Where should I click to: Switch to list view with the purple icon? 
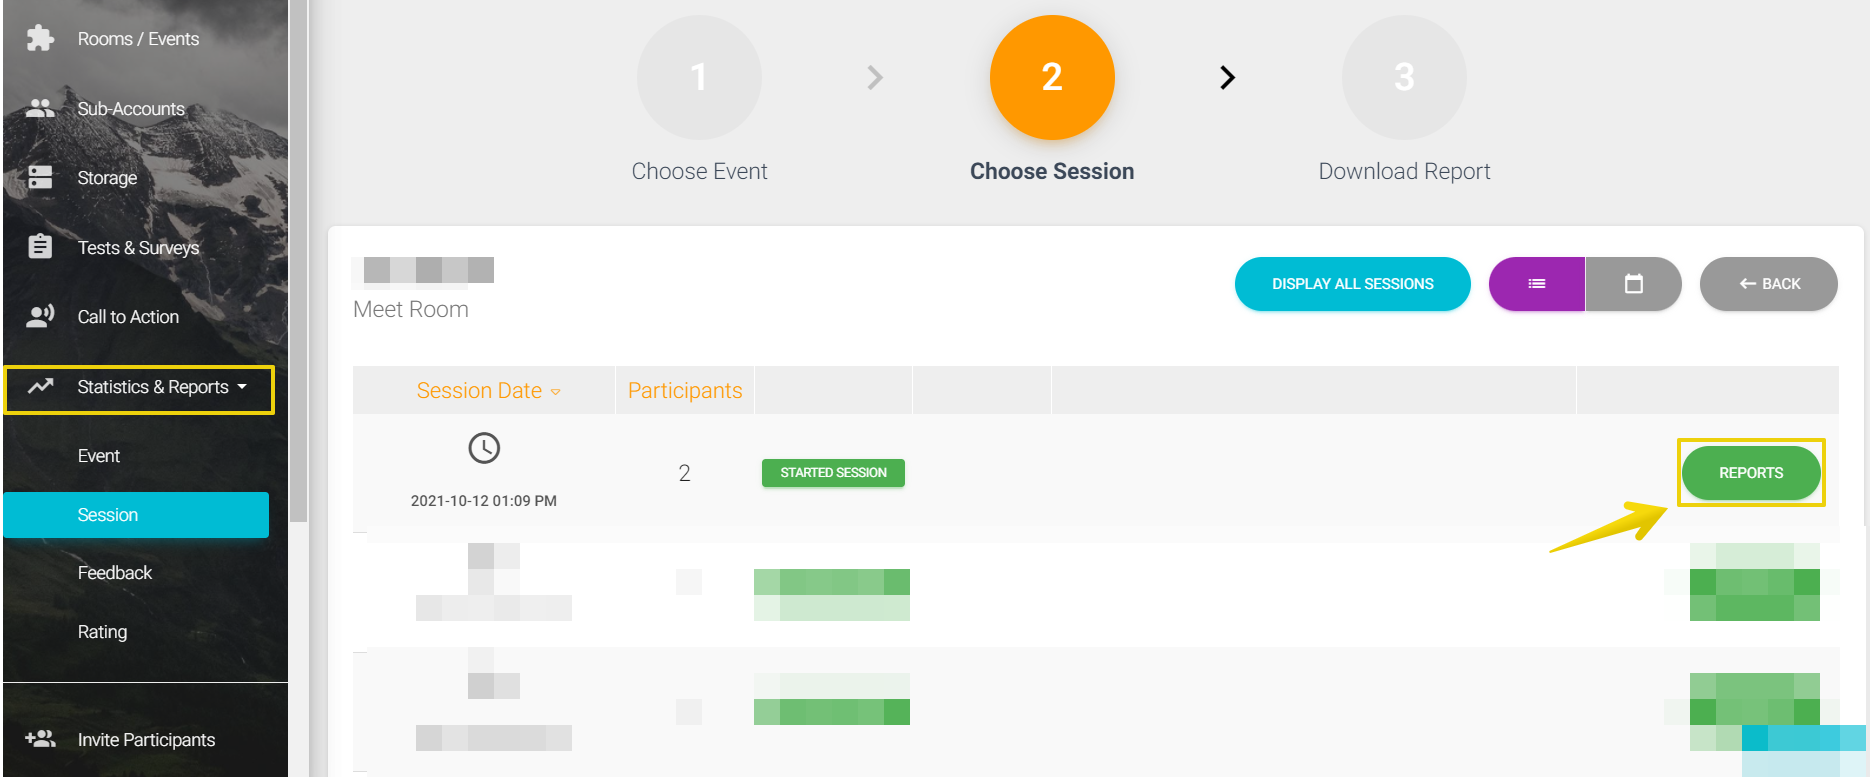click(1537, 284)
